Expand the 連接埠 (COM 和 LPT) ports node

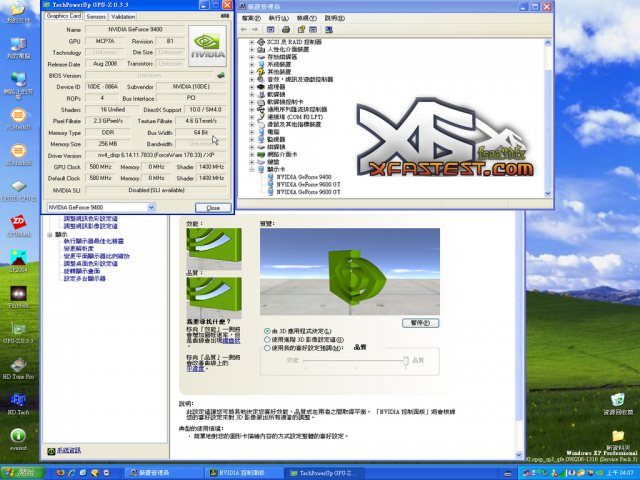(x=251, y=117)
